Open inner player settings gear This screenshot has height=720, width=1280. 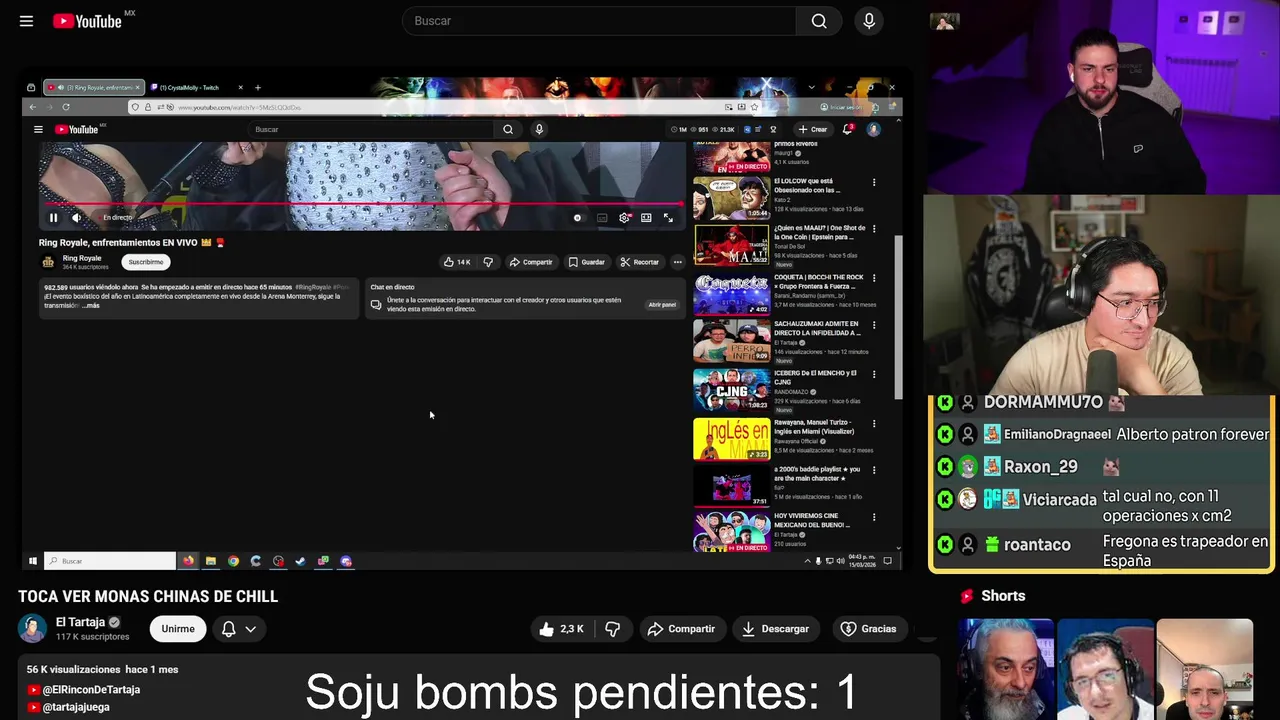(x=624, y=217)
